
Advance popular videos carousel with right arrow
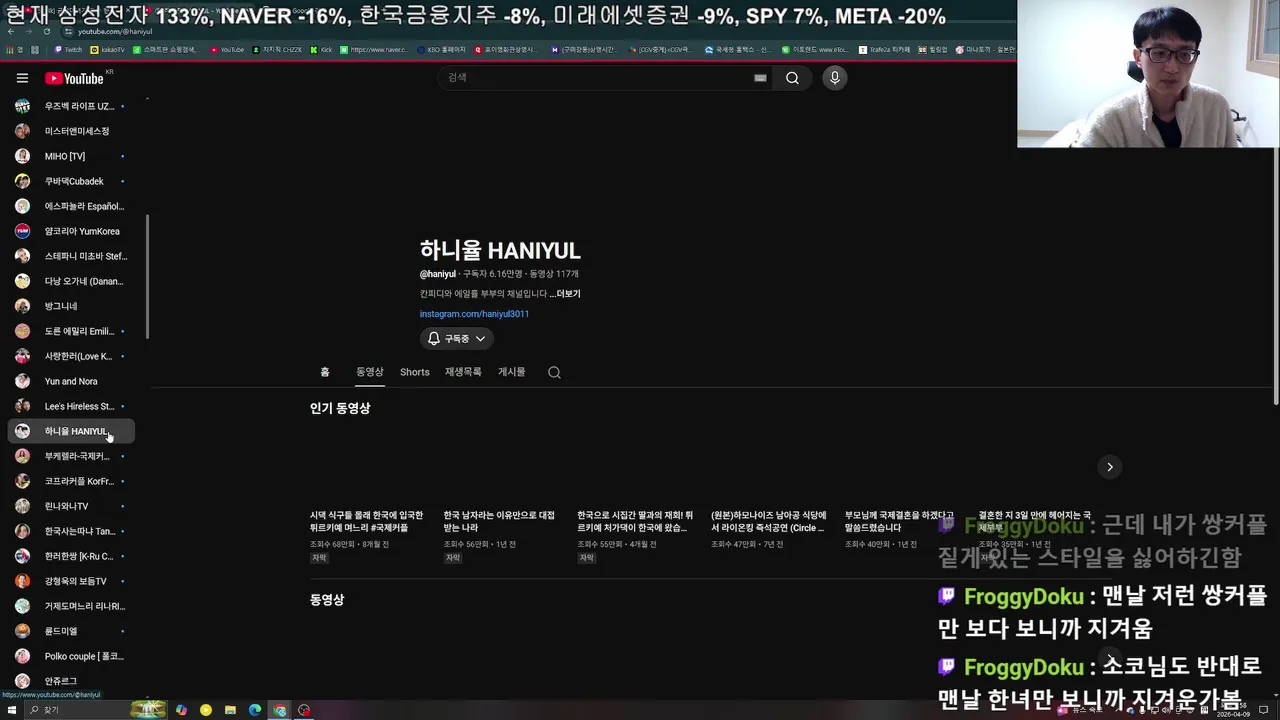1109,467
